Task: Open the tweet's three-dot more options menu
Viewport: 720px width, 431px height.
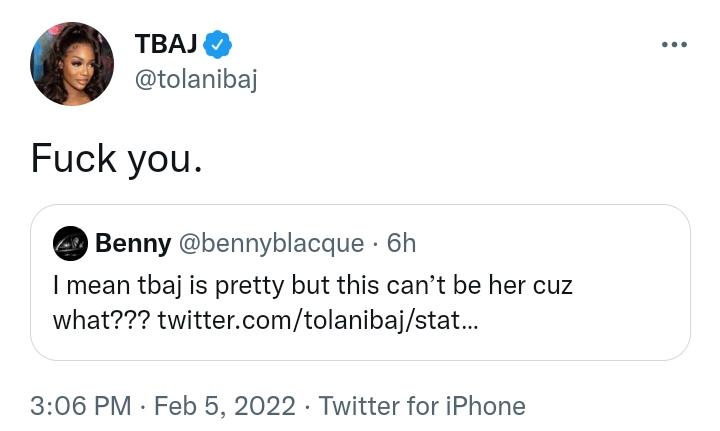Action: [x=674, y=45]
